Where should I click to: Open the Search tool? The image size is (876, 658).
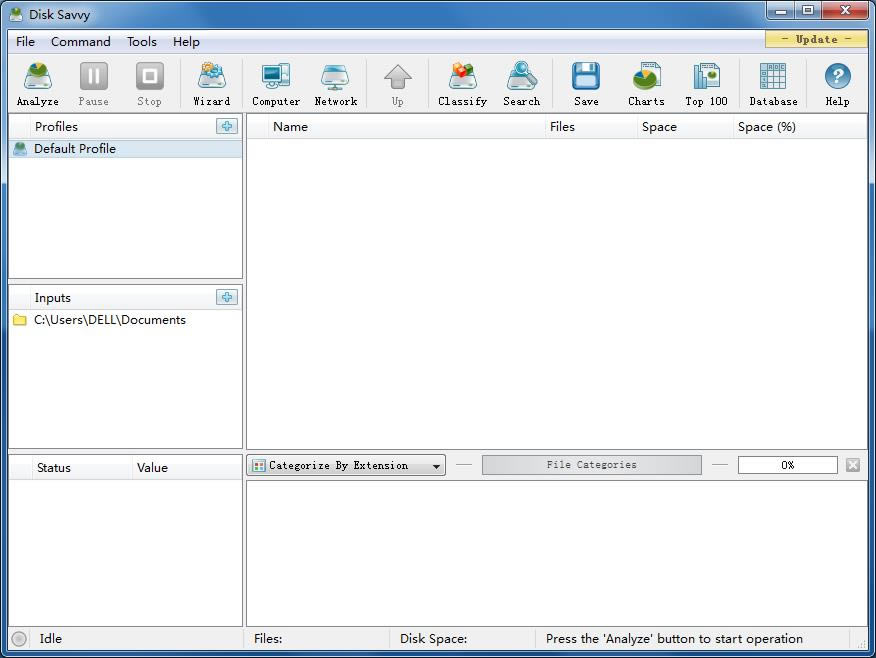coord(522,84)
